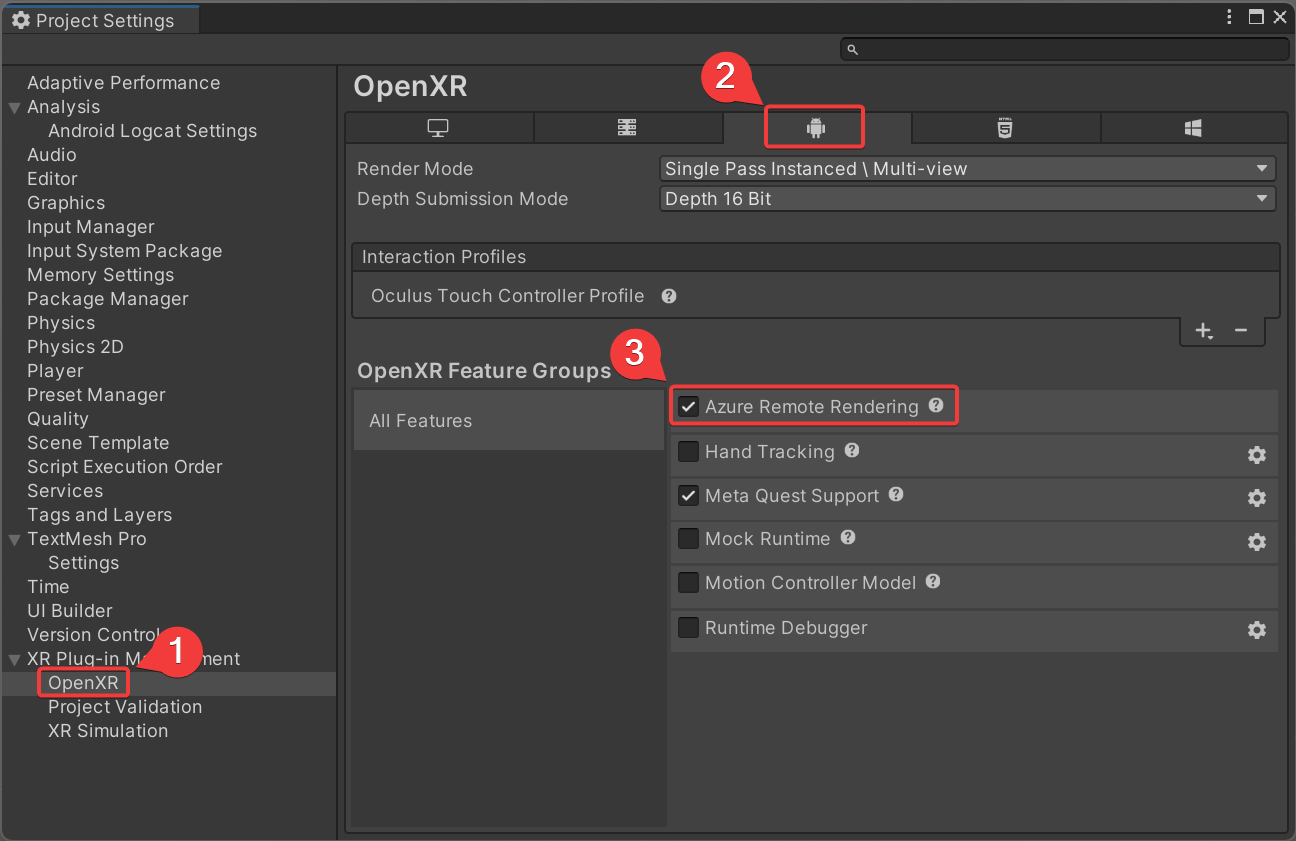Switch to the Android platform tab
1296x841 pixels.
point(814,127)
